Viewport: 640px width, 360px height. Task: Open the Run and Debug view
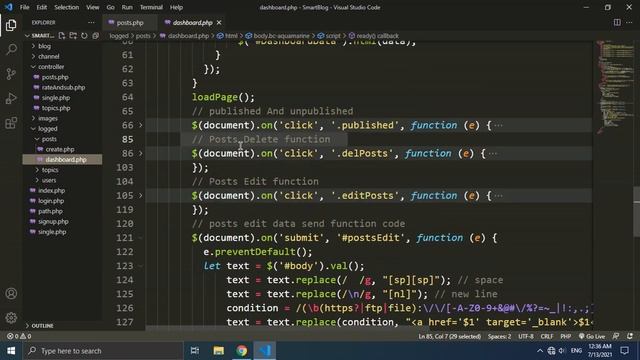point(11,98)
